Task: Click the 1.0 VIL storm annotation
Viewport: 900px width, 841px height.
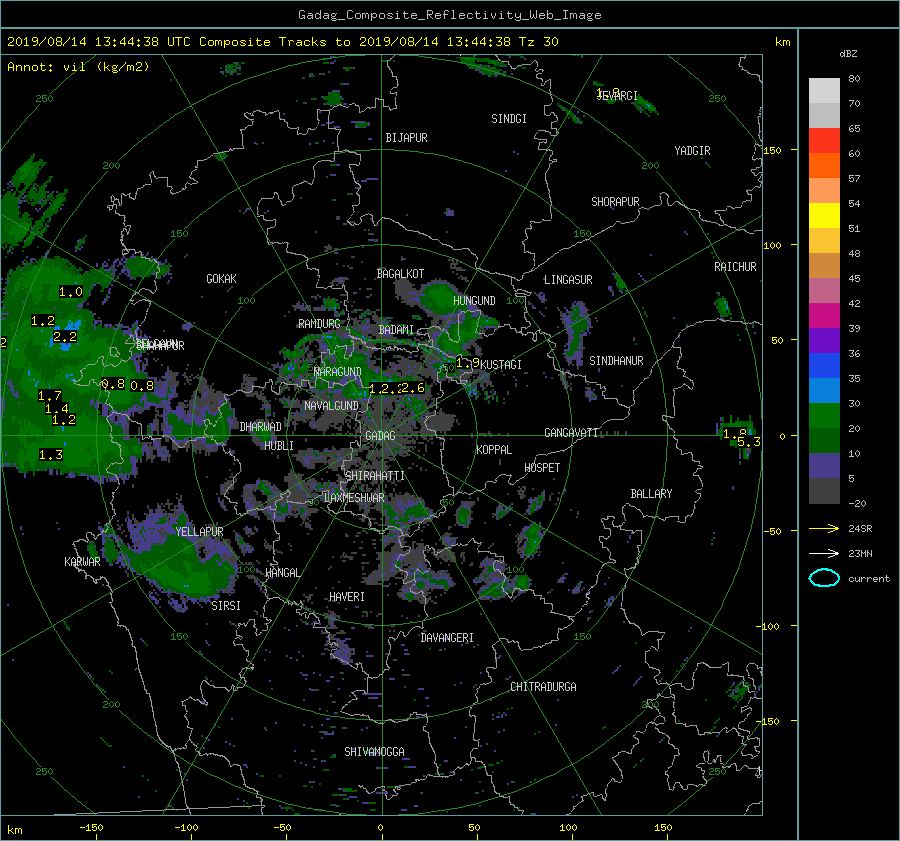Action: pos(71,292)
